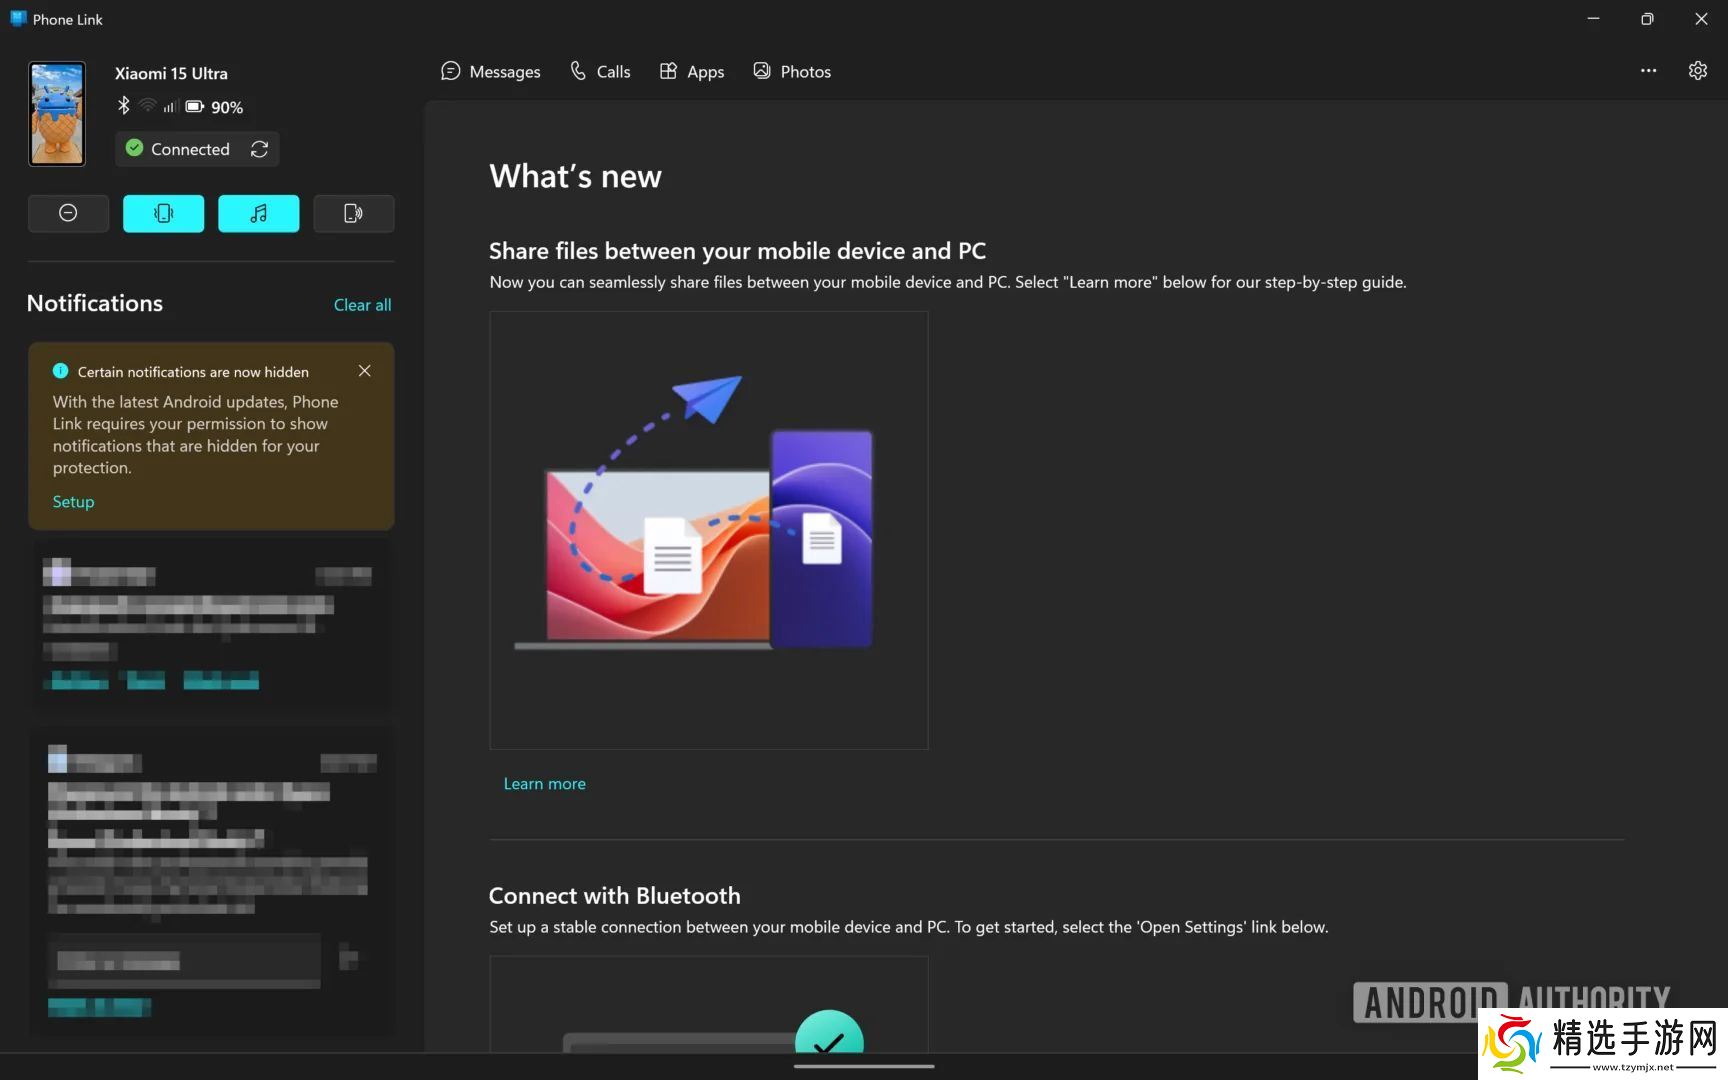Screen dimensions: 1728x1080
Task: Switch to the Messages tab
Action: tap(491, 72)
